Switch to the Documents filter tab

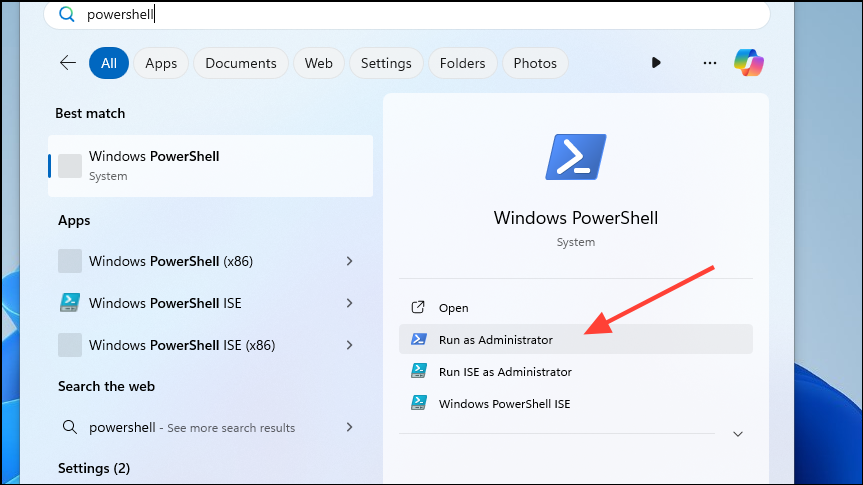click(x=241, y=63)
